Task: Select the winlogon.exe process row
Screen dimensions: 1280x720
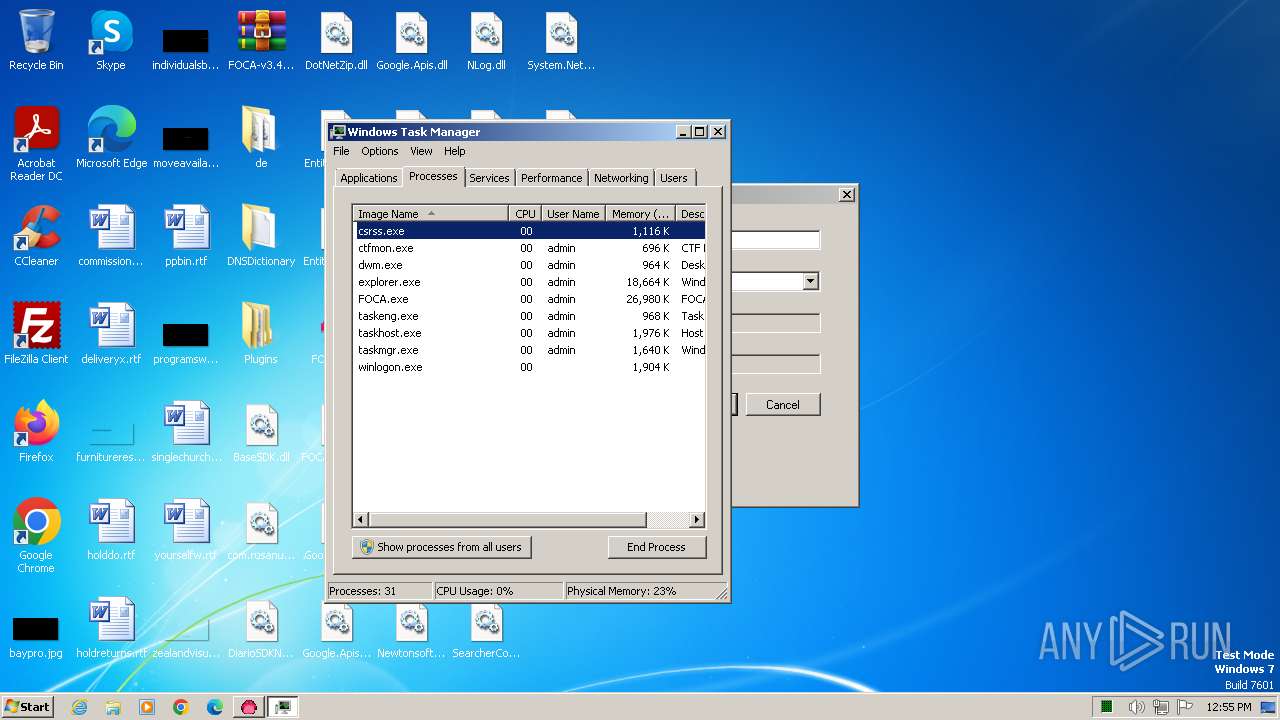Action: tap(530, 367)
